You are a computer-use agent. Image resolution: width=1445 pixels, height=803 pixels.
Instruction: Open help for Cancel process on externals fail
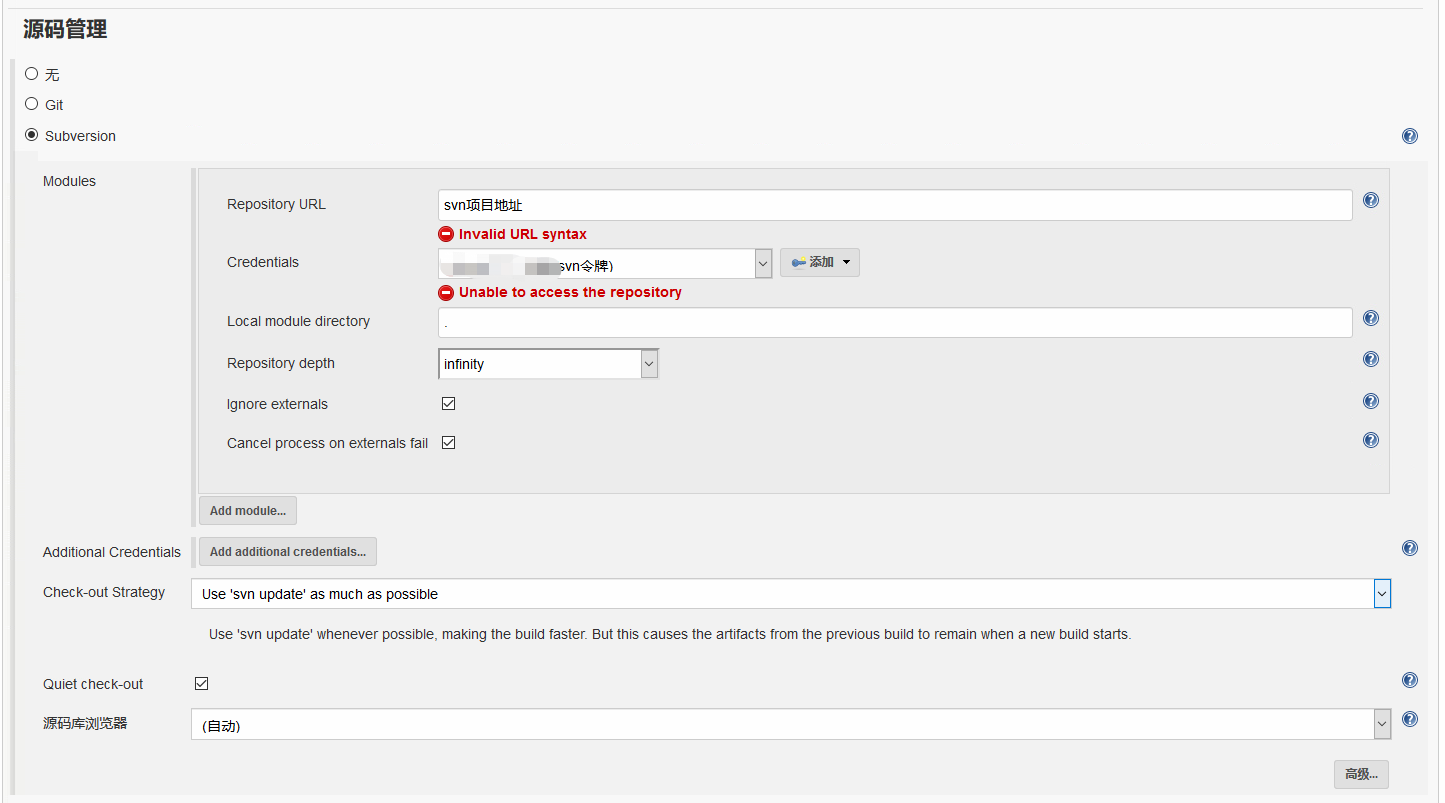pyautogui.click(x=1371, y=440)
